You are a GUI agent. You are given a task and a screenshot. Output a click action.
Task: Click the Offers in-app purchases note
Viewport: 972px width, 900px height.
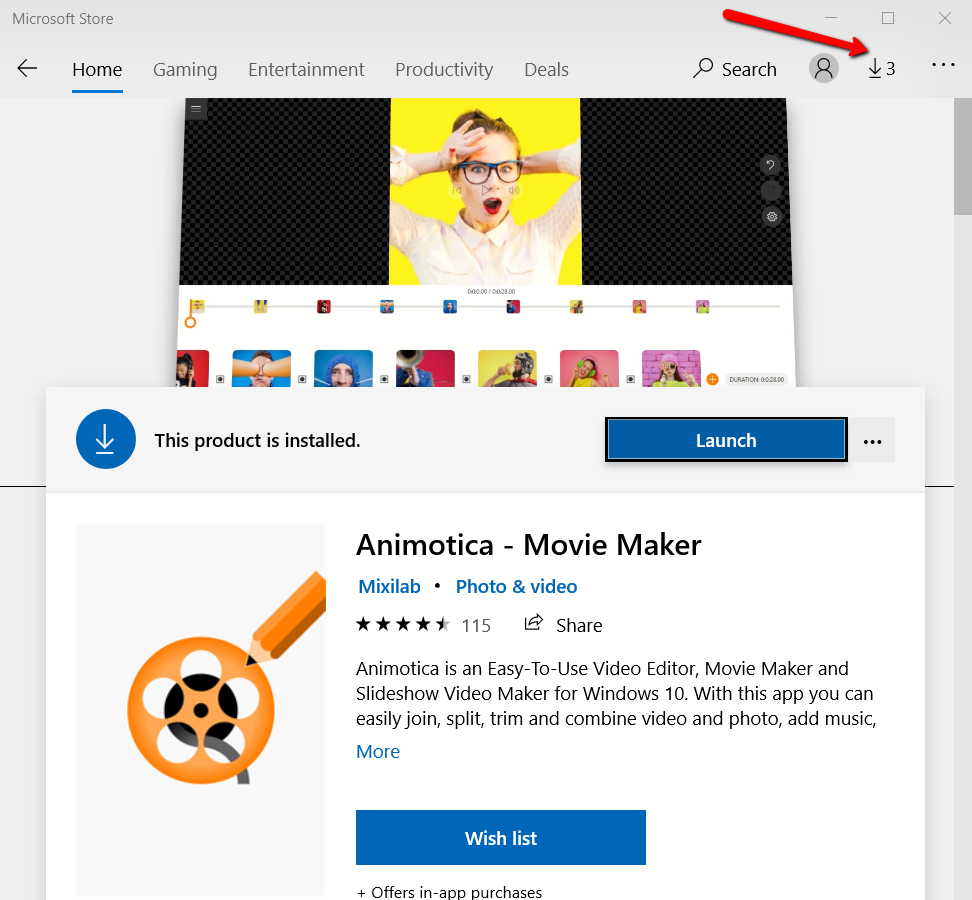[x=449, y=892]
